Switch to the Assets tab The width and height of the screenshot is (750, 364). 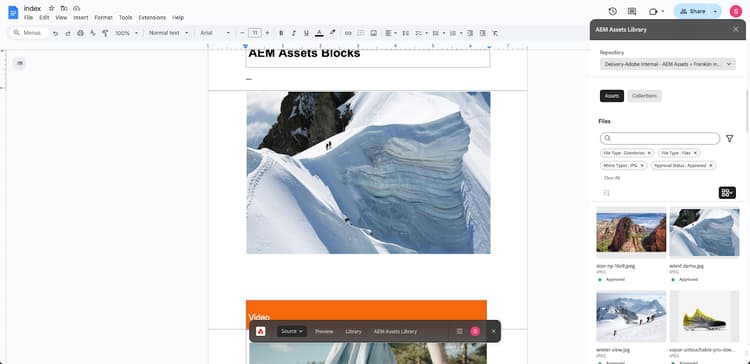[612, 96]
